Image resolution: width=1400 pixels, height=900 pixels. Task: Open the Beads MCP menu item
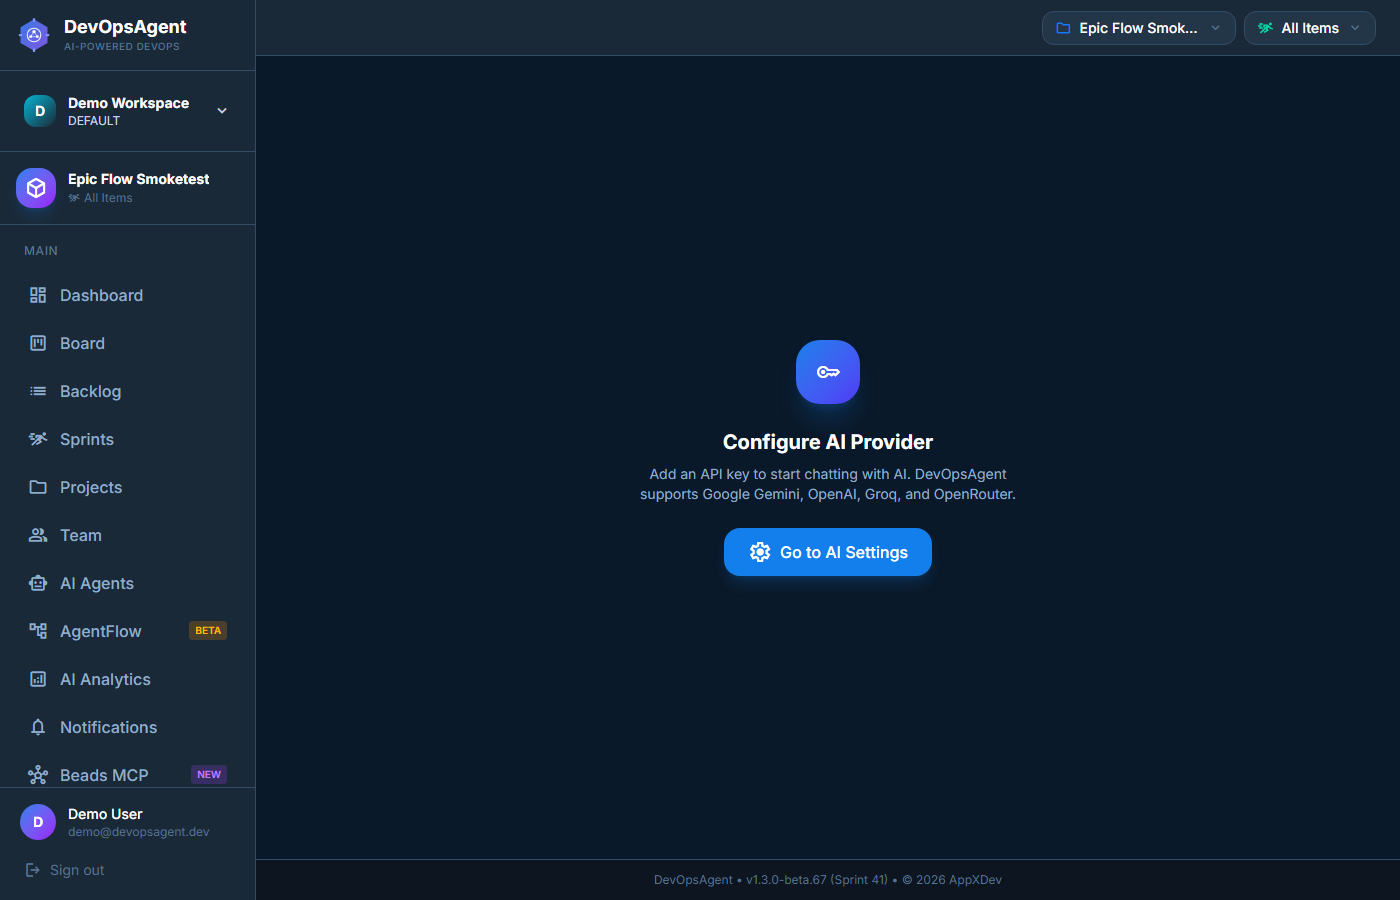coord(104,775)
